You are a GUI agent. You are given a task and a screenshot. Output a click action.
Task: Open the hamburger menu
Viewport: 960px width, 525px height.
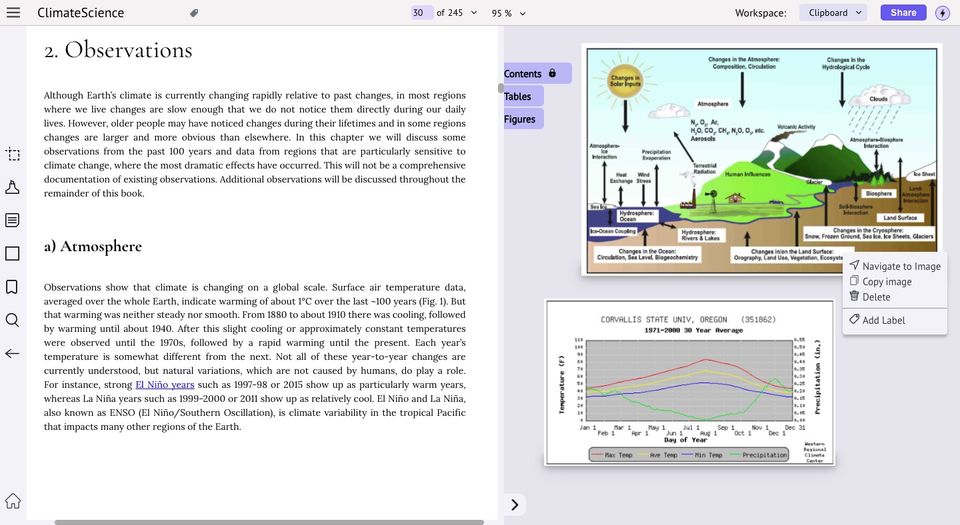(13, 13)
